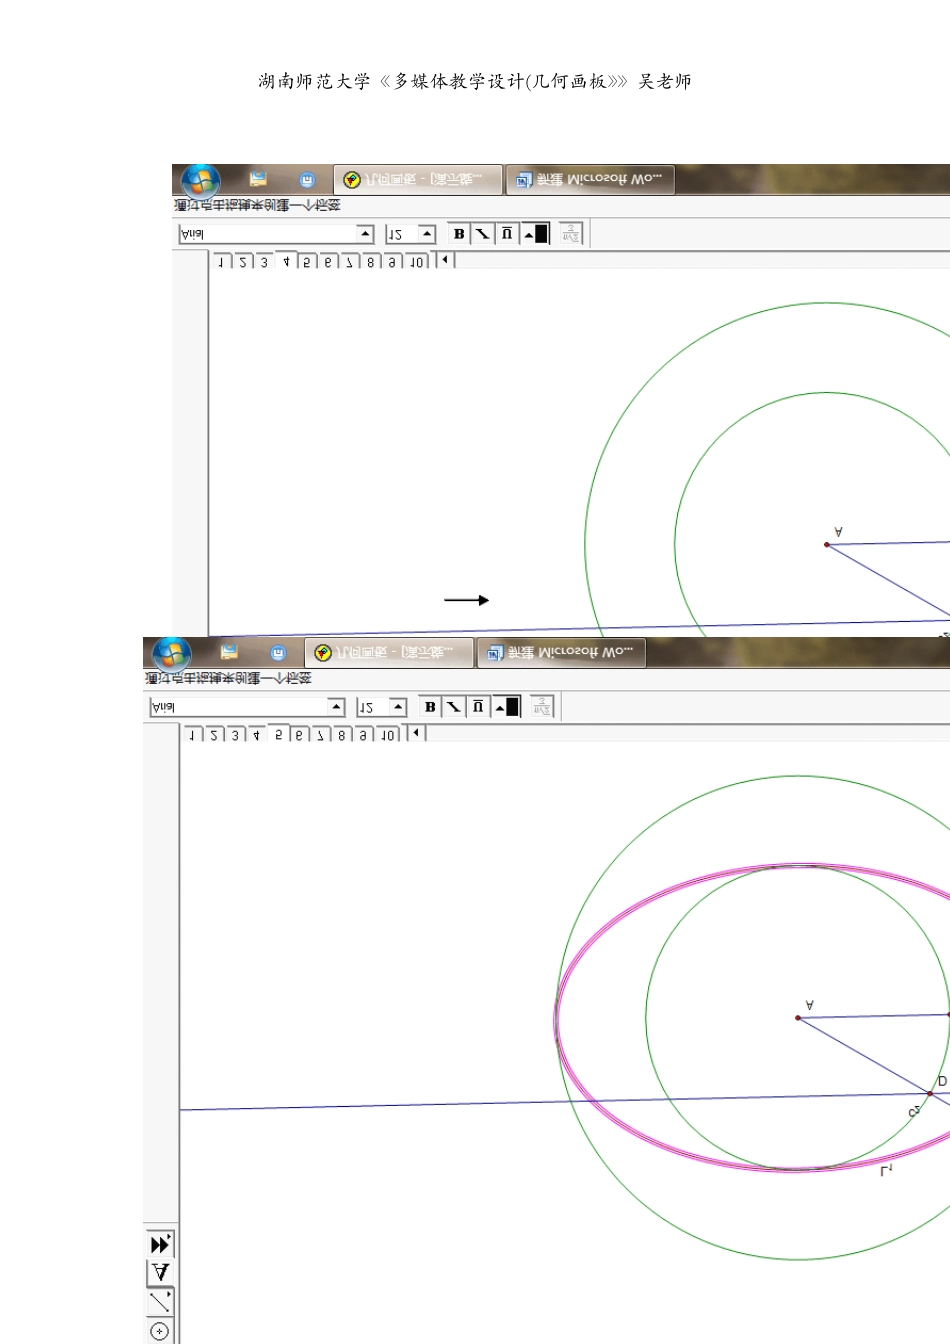Click the page tabs scroll arrow in the pink-ellipse window

pos(416,734)
